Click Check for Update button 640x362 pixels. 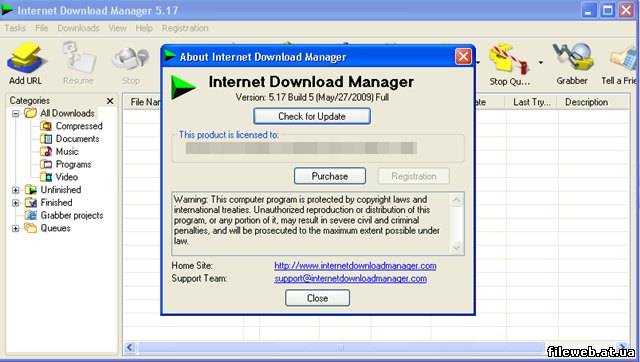[x=312, y=116]
